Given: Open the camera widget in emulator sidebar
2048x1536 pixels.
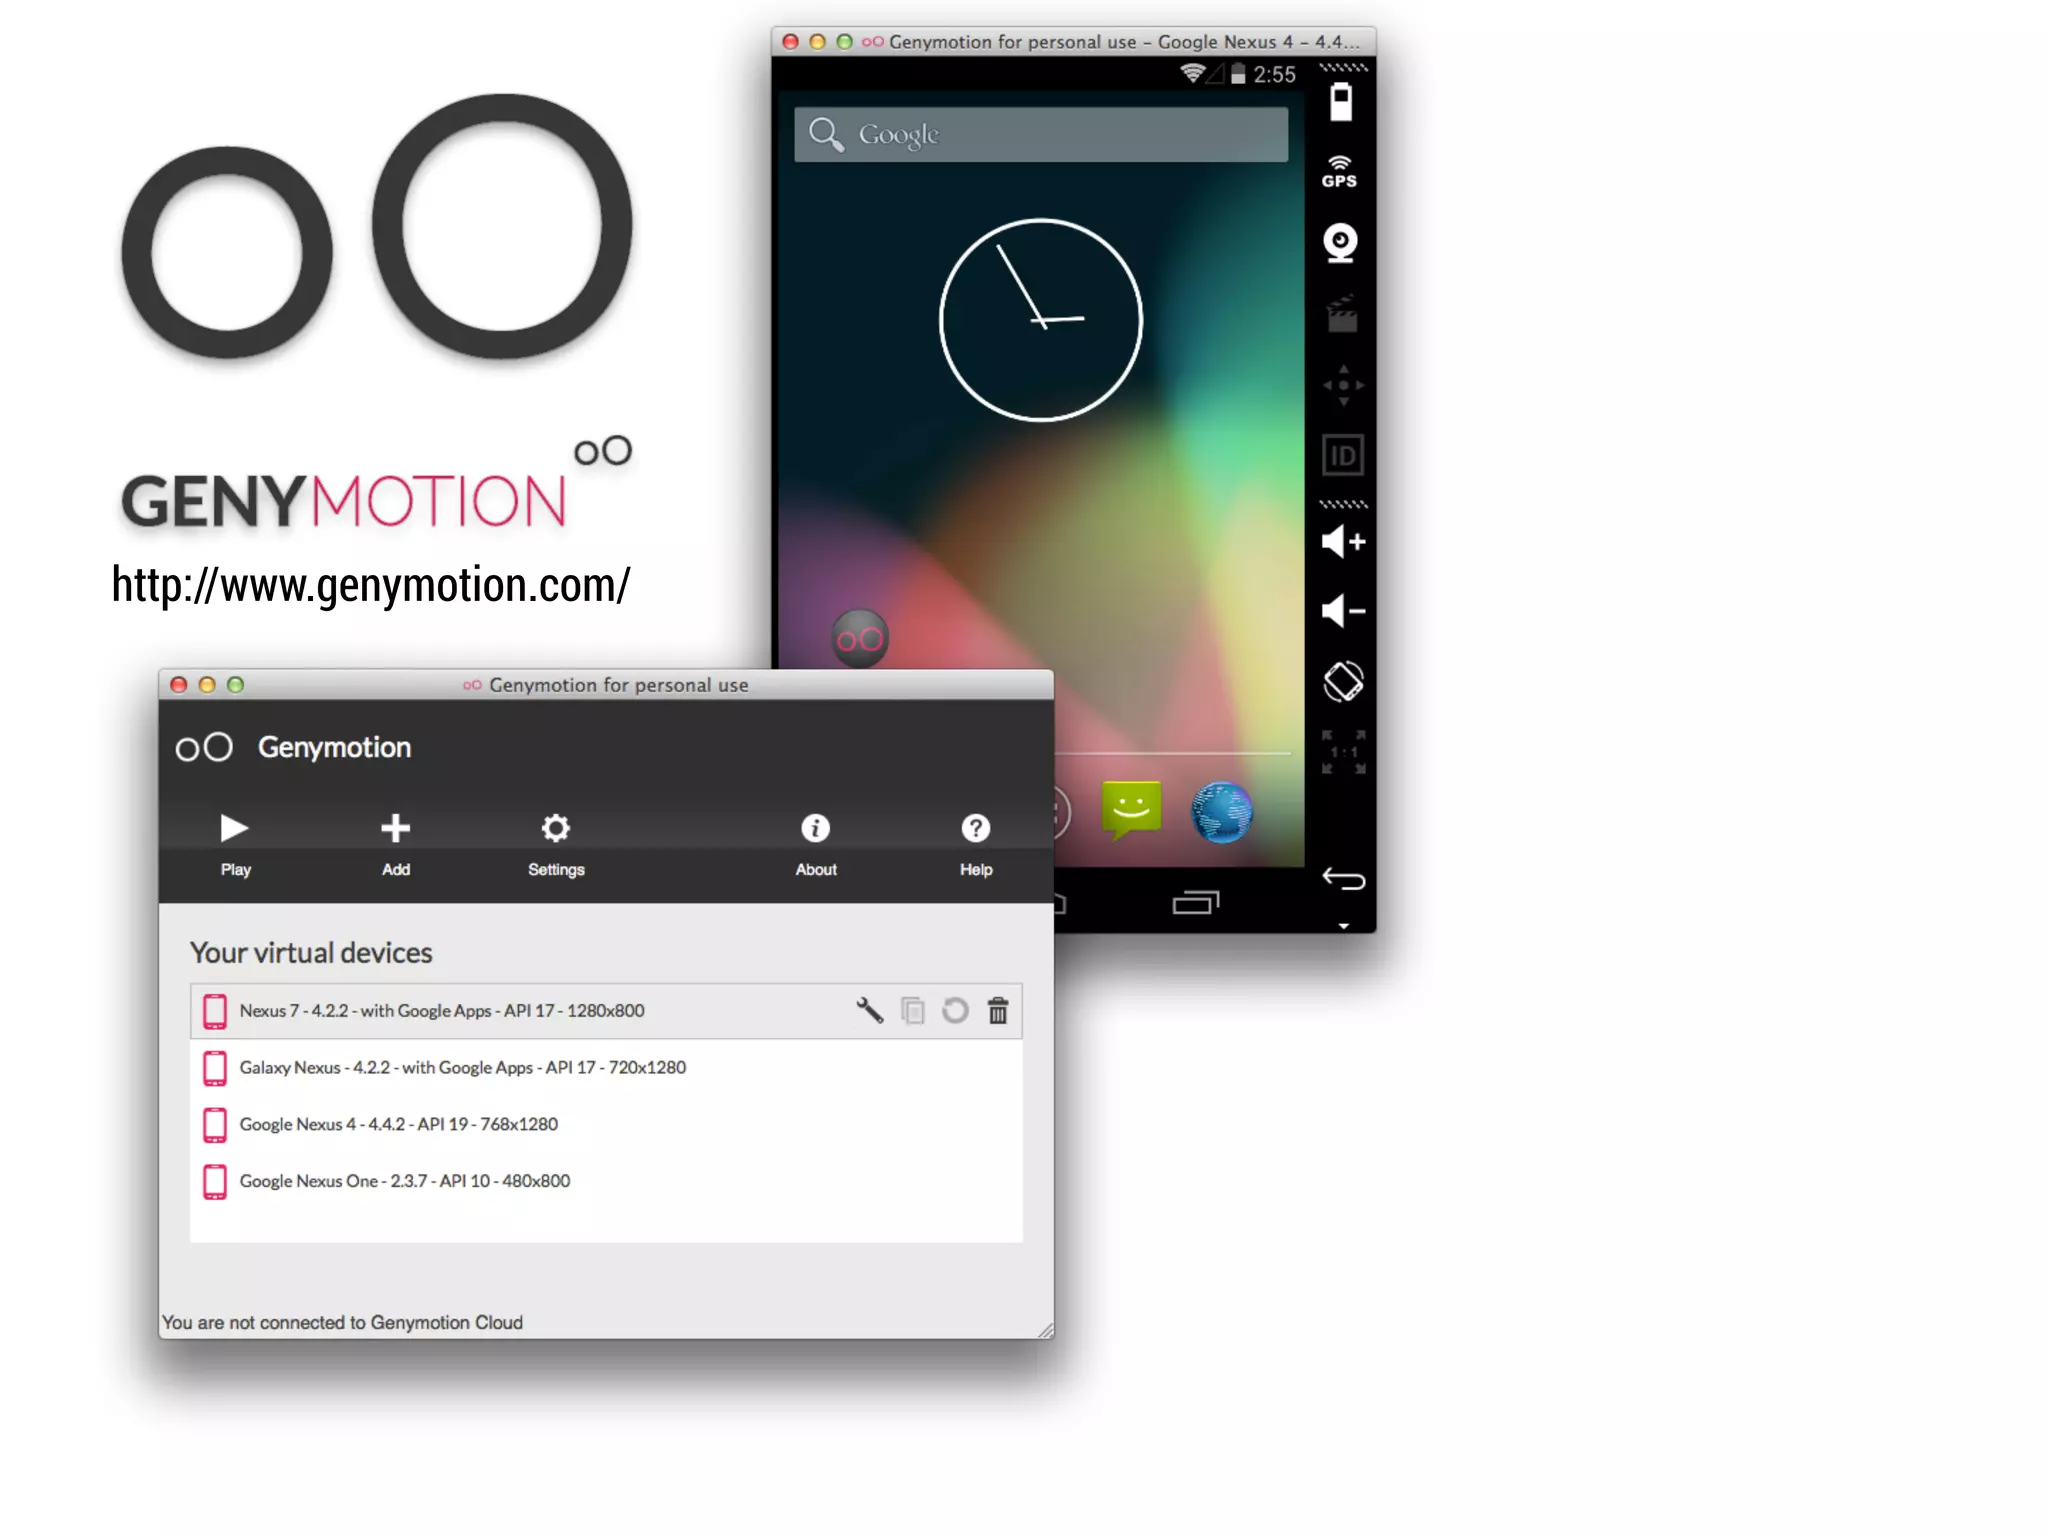Looking at the screenshot, I should [x=1340, y=243].
